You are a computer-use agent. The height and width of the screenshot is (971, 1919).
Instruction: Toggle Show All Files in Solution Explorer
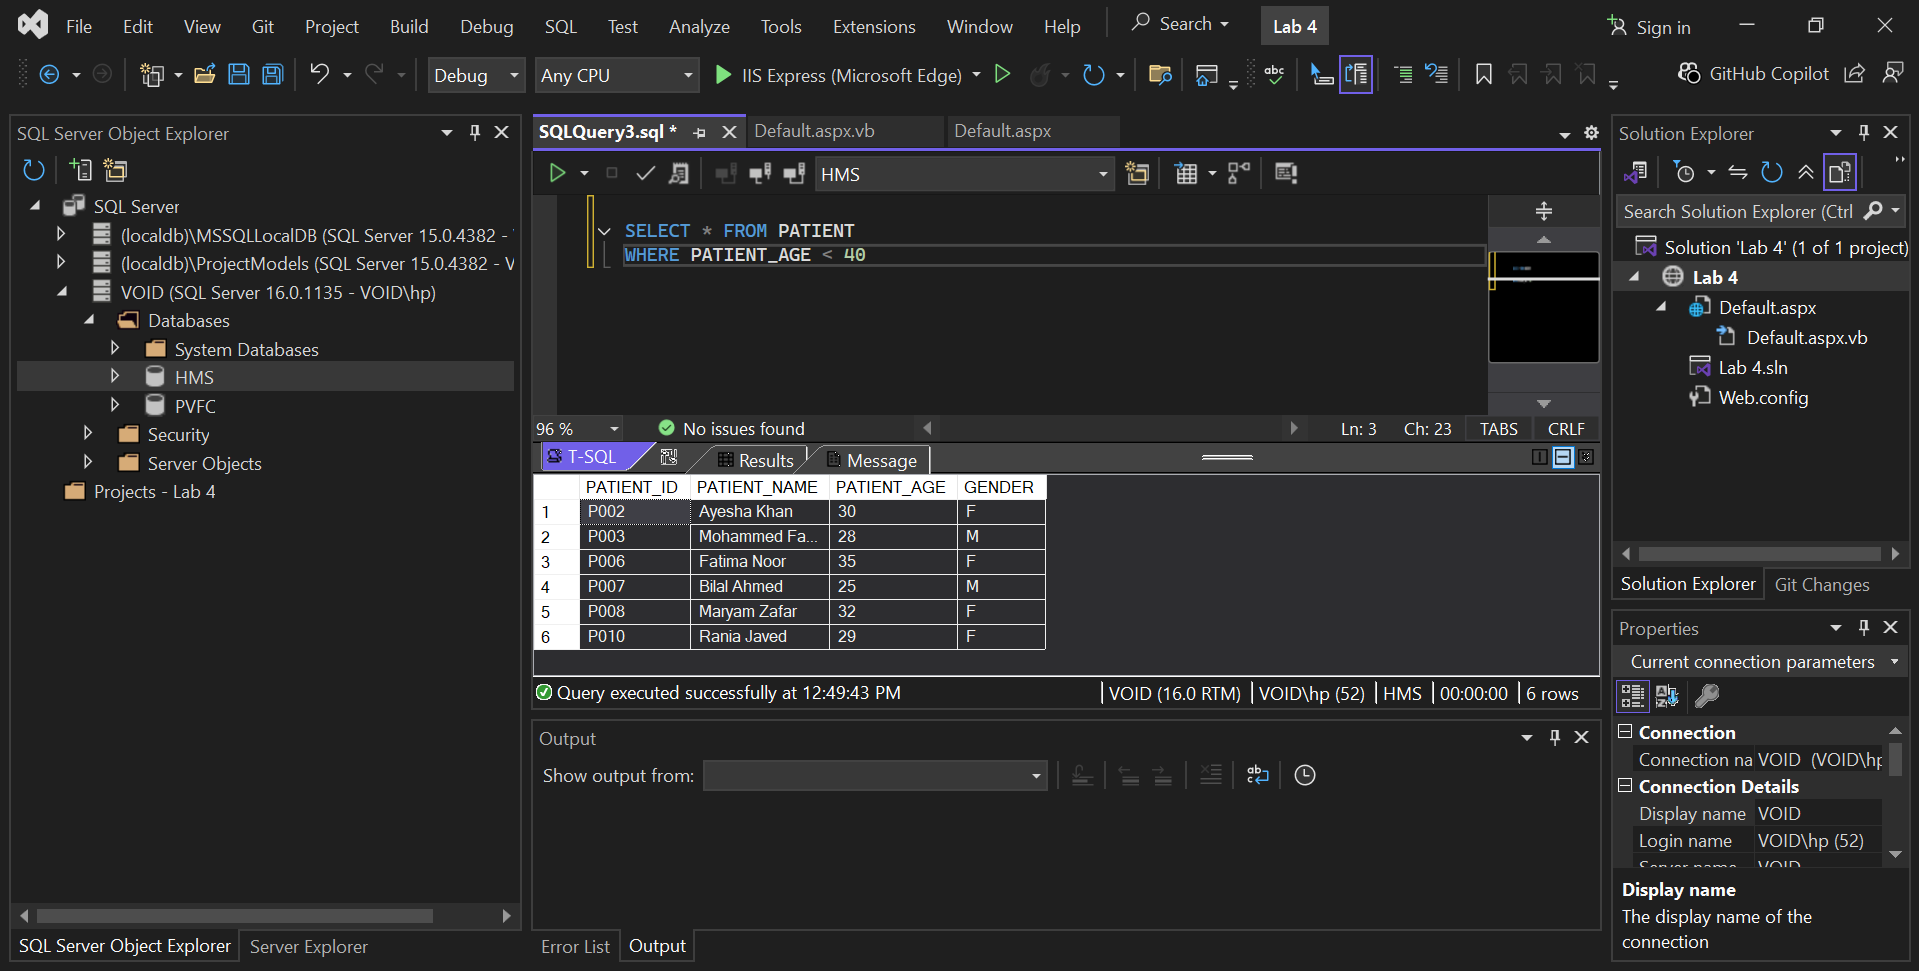click(1840, 173)
